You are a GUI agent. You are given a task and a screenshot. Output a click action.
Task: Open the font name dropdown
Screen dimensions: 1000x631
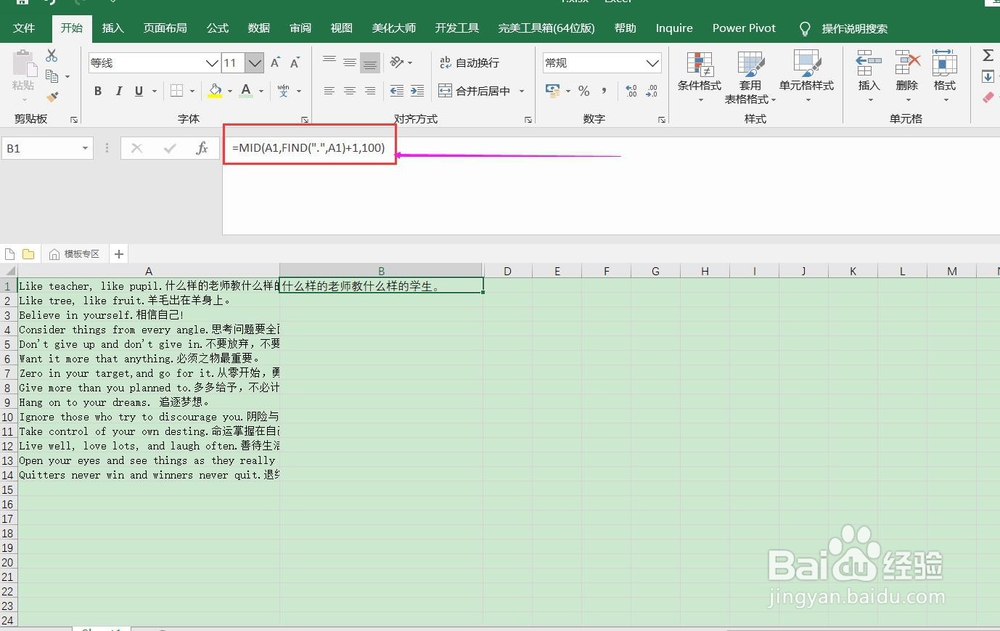[x=210, y=62]
